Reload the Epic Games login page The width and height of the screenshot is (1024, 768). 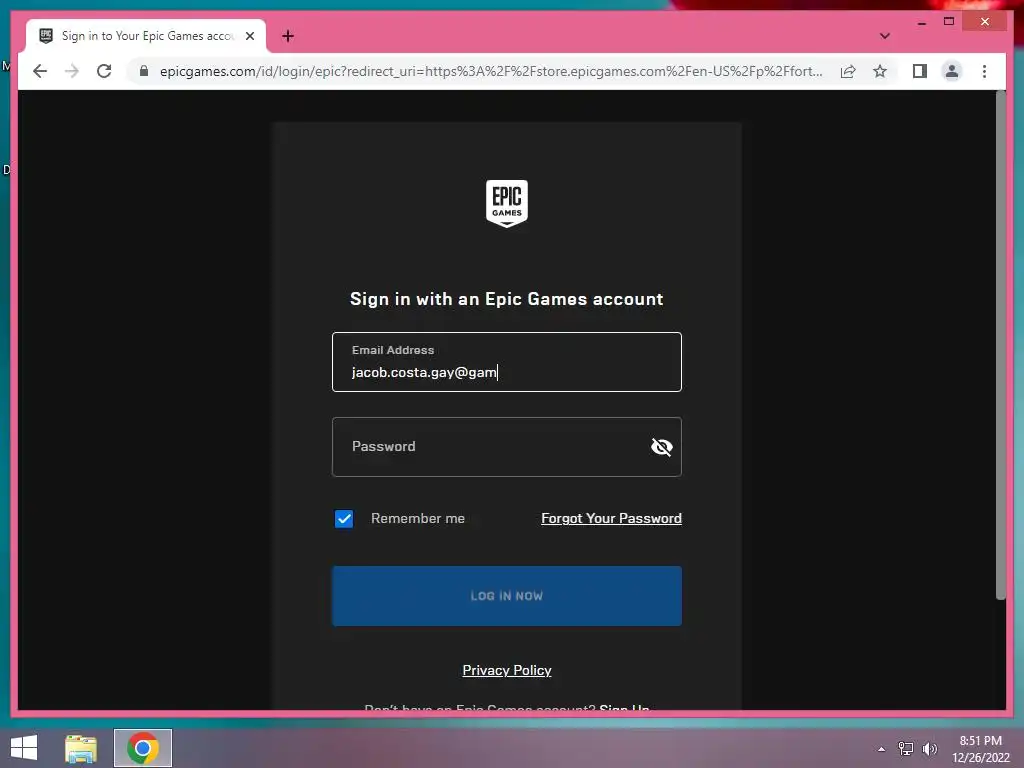(104, 71)
